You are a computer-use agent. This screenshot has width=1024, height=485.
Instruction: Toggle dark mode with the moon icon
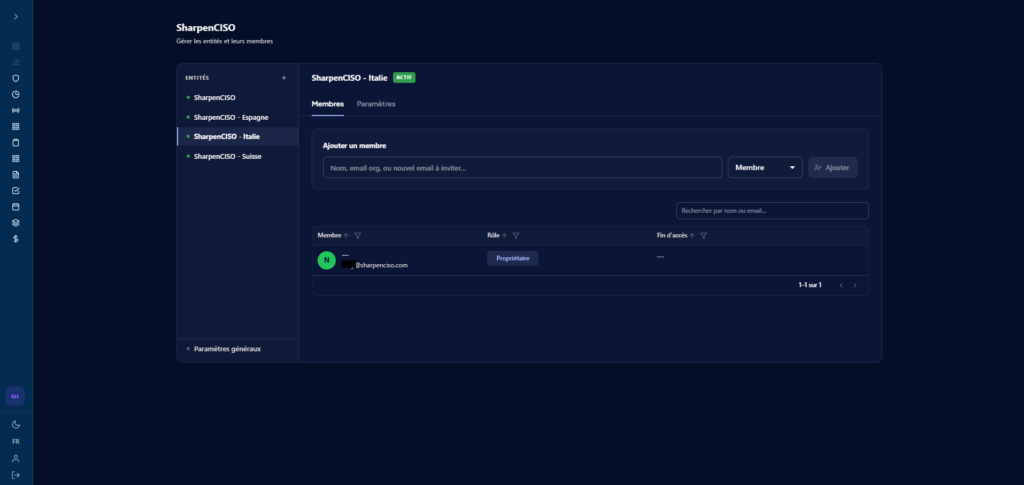point(16,424)
